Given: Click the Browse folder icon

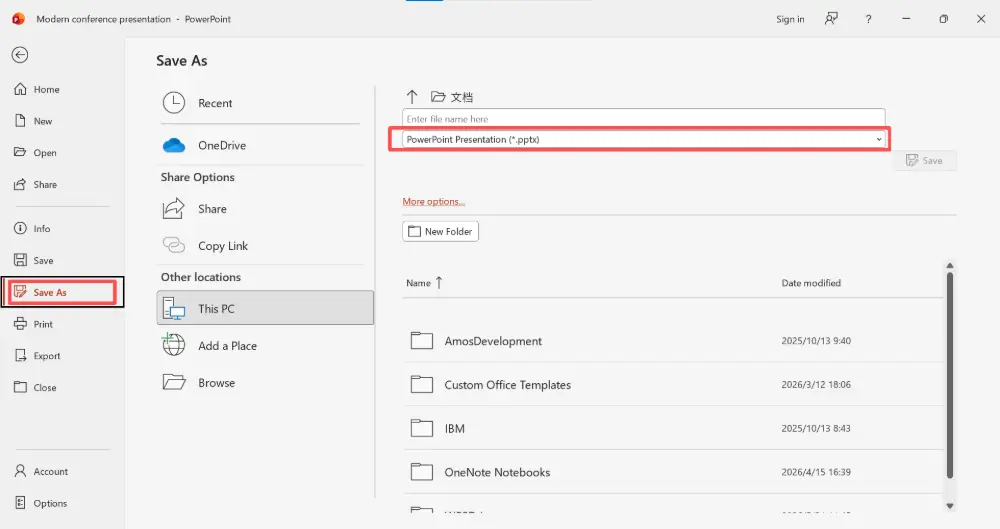Looking at the screenshot, I should click(173, 382).
